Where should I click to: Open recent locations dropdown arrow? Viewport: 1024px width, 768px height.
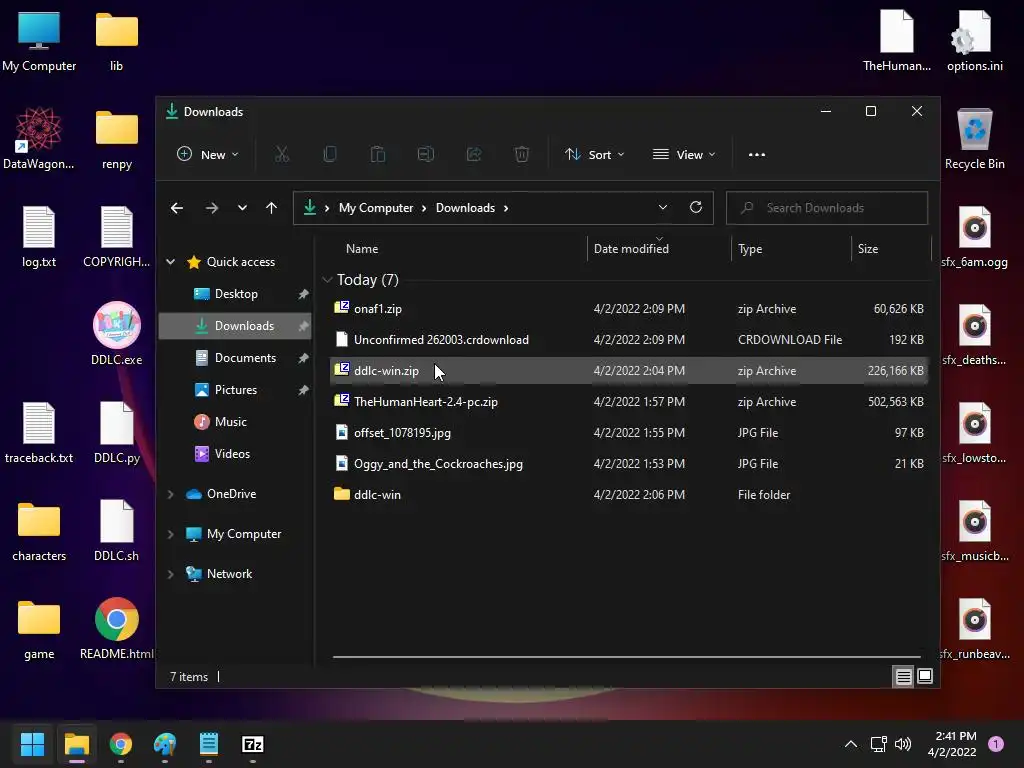coord(242,208)
